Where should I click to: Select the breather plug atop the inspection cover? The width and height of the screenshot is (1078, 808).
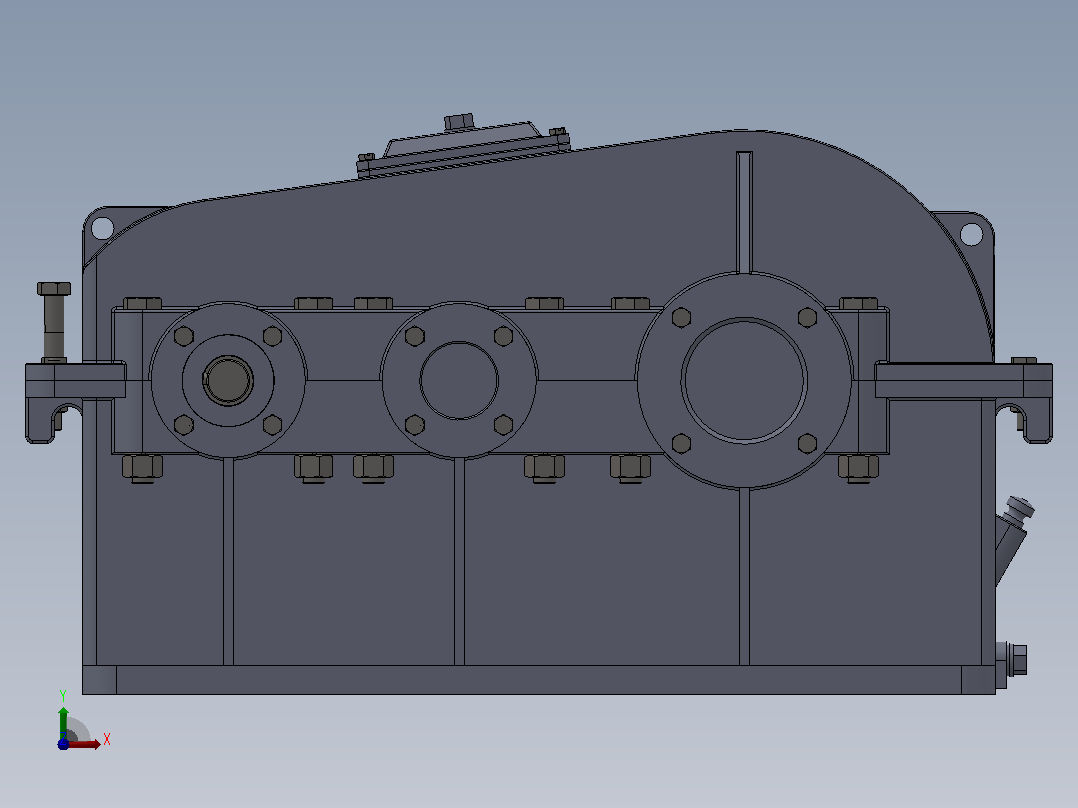coord(459,122)
